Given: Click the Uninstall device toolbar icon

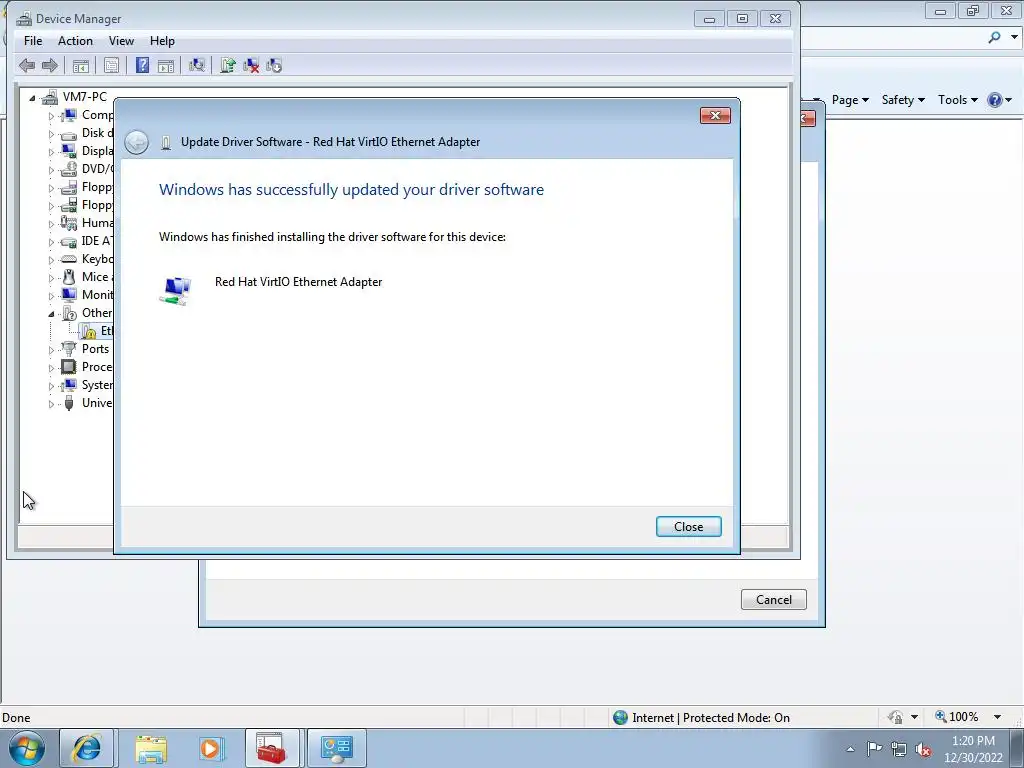Looking at the screenshot, I should click(251, 65).
